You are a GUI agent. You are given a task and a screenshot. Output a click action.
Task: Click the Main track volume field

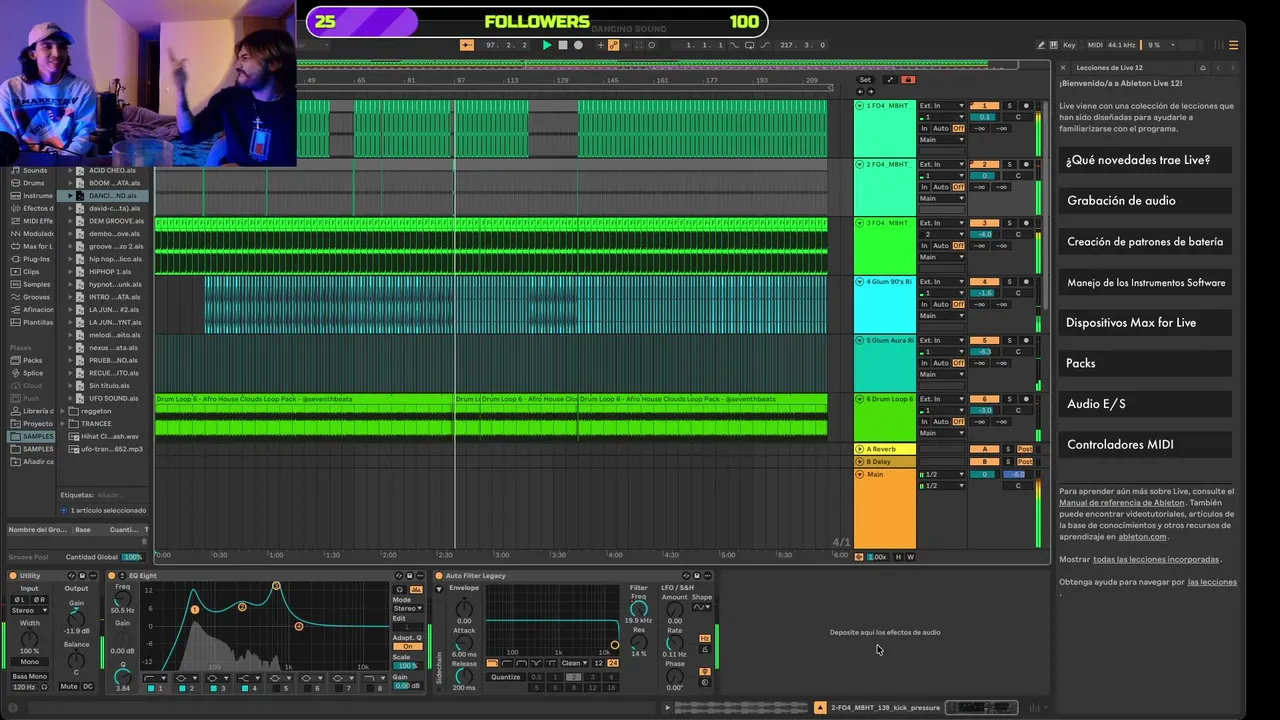[985, 474]
